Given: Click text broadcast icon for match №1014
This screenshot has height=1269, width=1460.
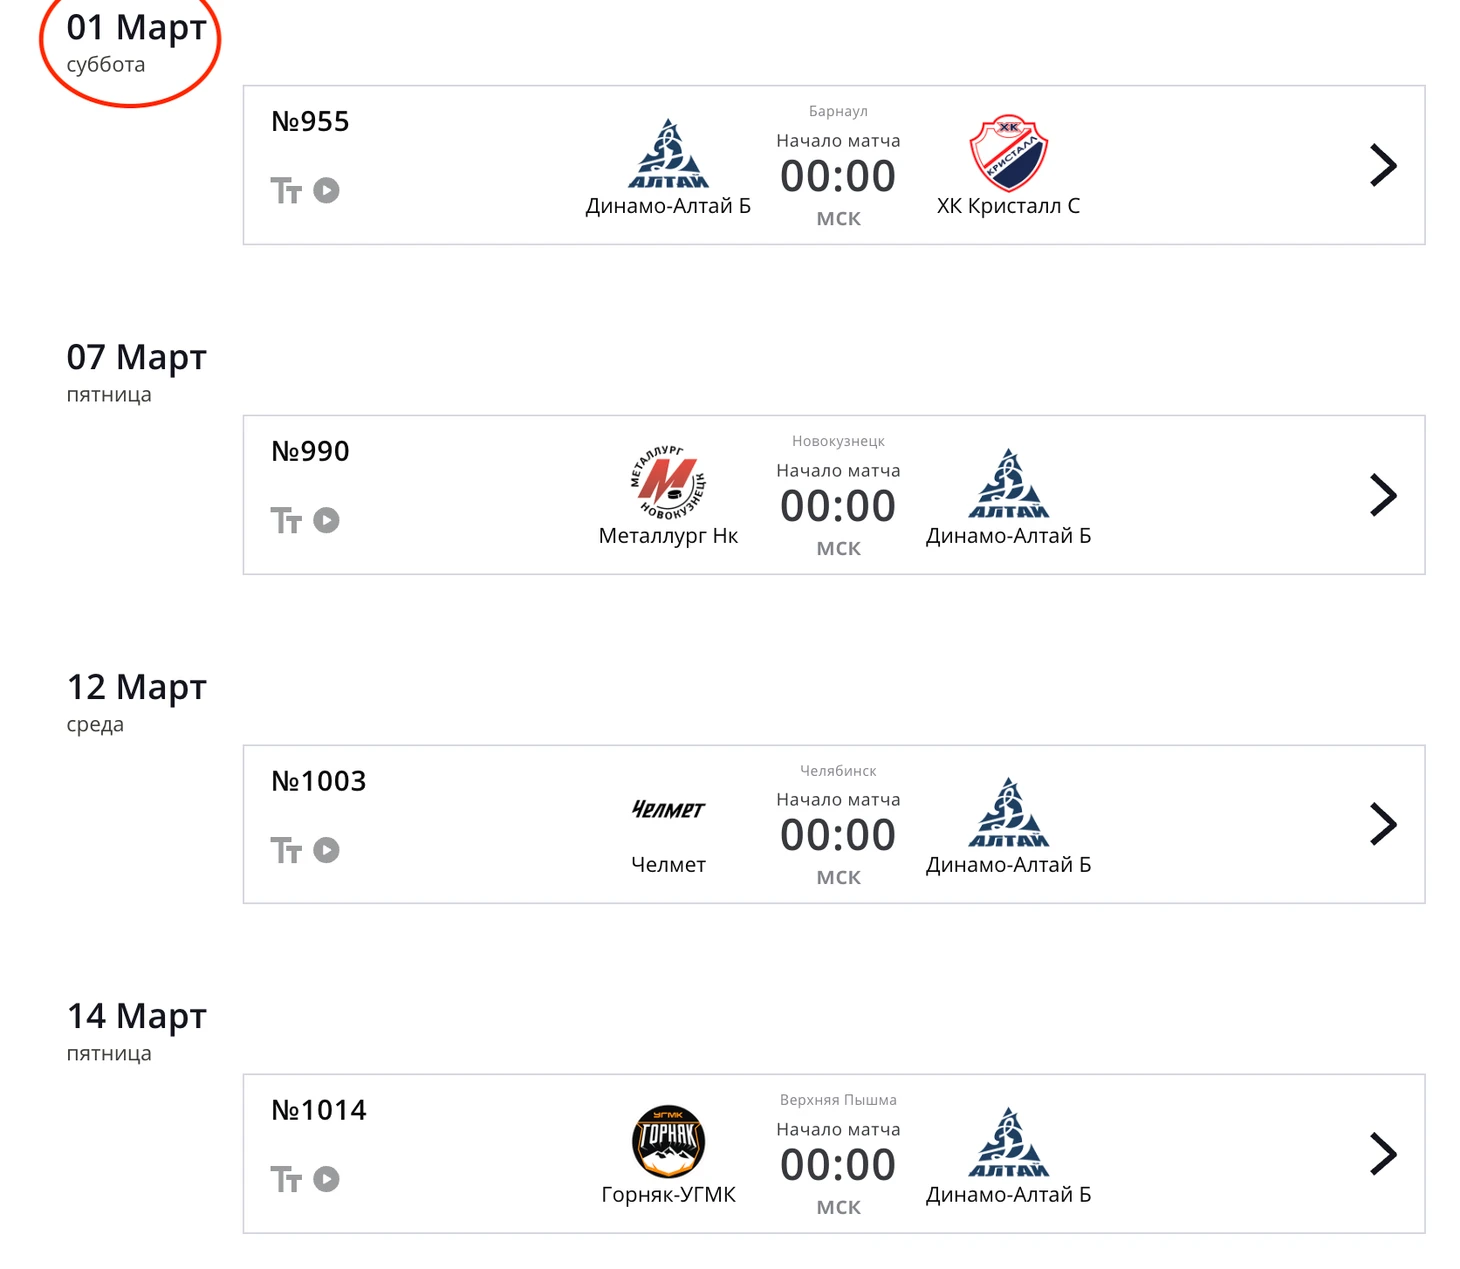Looking at the screenshot, I should click(286, 1180).
